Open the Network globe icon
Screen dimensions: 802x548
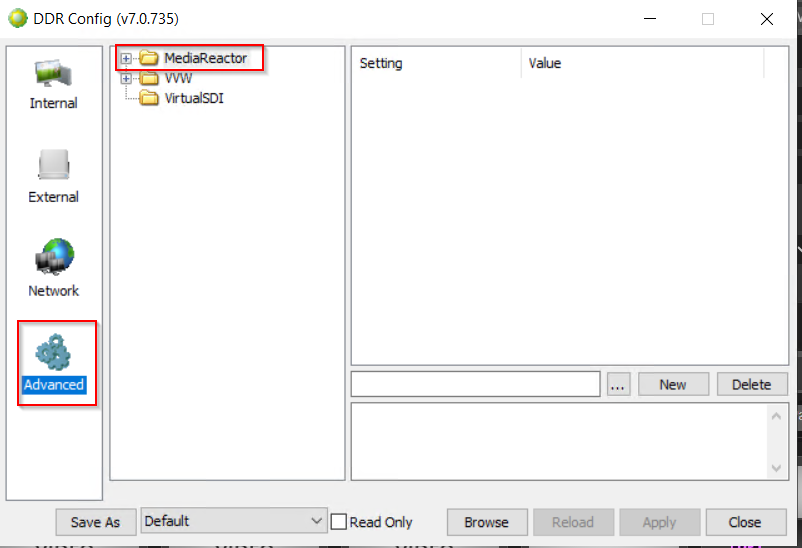click(x=54, y=256)
